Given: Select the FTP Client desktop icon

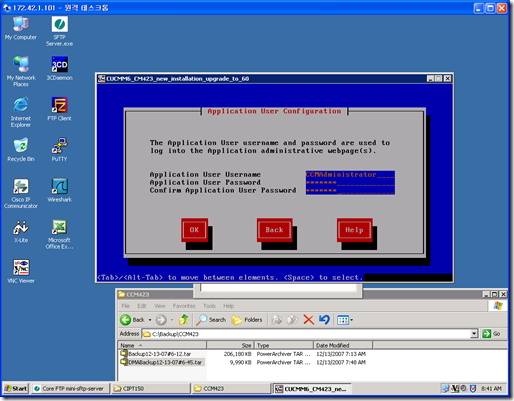Looking at the screenshot, I should (59, 109).
